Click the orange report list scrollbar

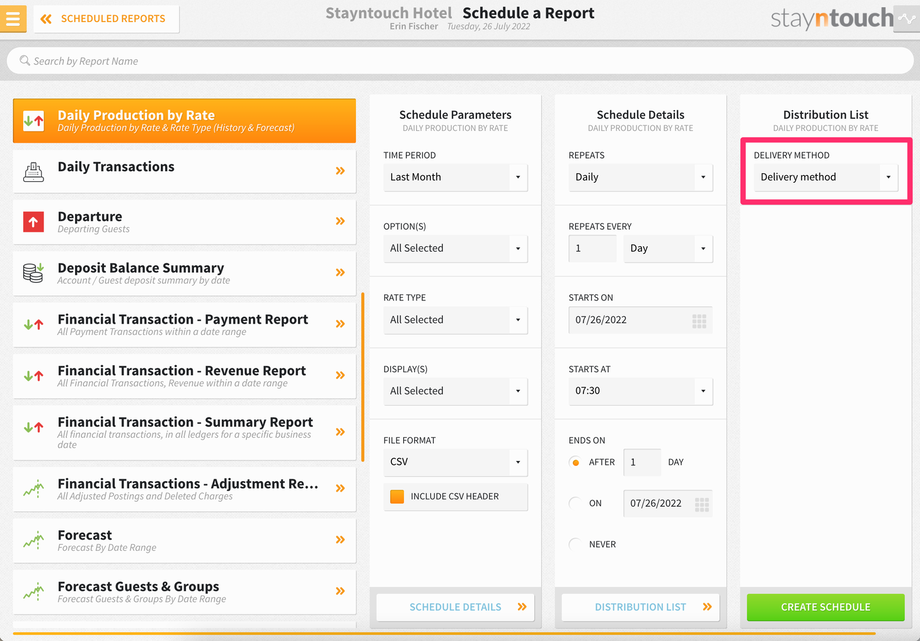pyautogui.click(x=363, y=377)
